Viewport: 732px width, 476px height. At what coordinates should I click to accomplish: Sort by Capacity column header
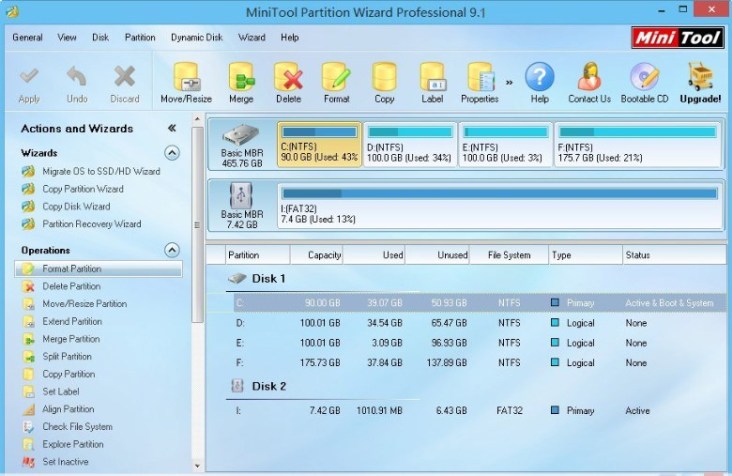click(317, 255)
